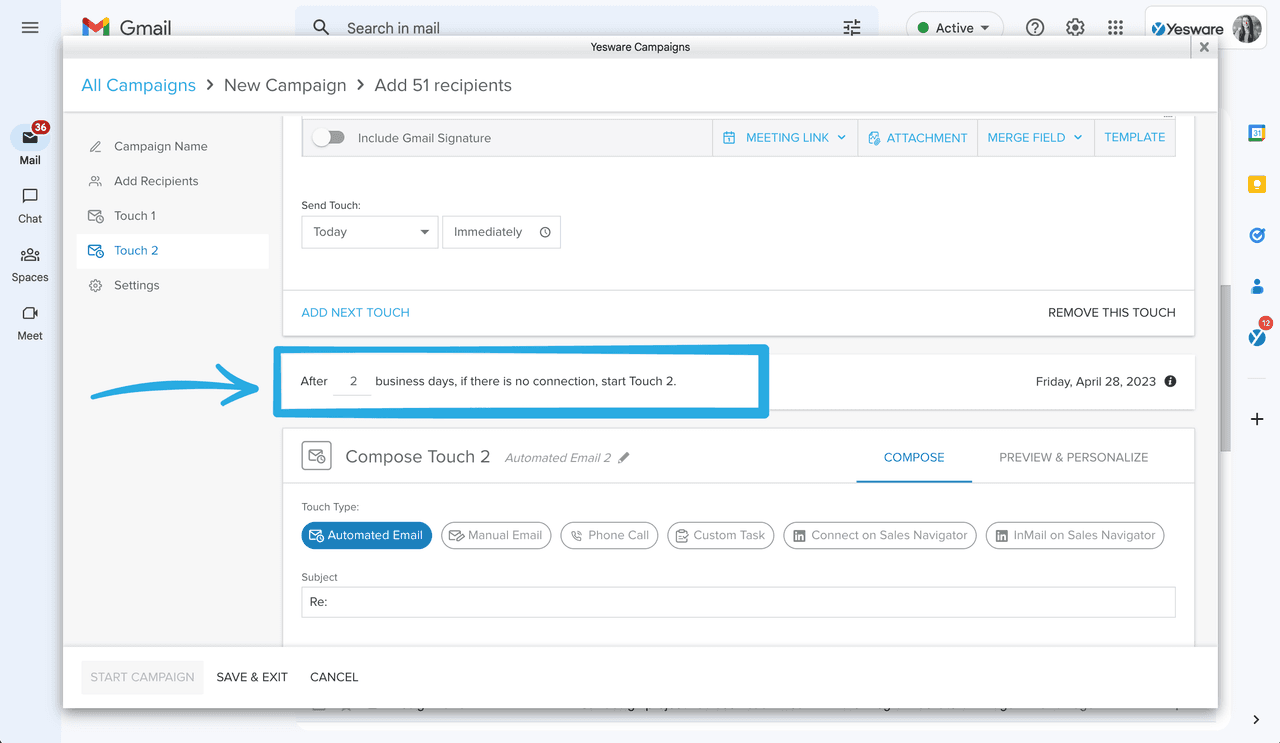
Task: Open Add Recipients step
Action: 156,180
